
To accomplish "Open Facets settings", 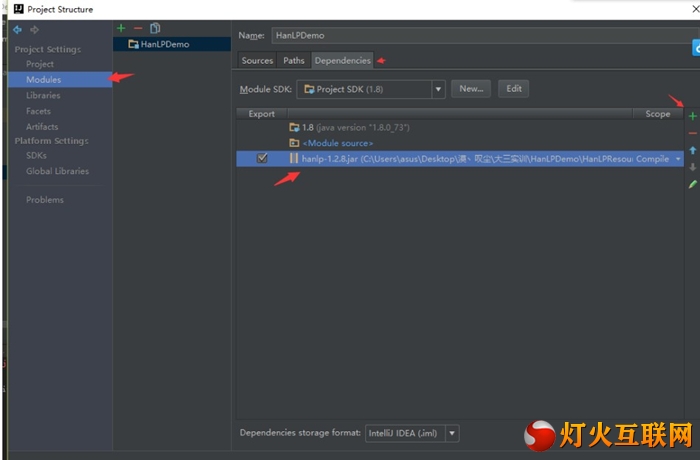I will coord(38,111).
